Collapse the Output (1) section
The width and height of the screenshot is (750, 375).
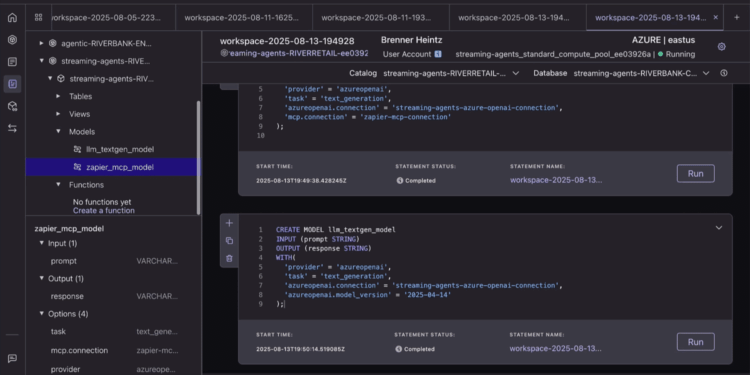click(x=41, y=278)
